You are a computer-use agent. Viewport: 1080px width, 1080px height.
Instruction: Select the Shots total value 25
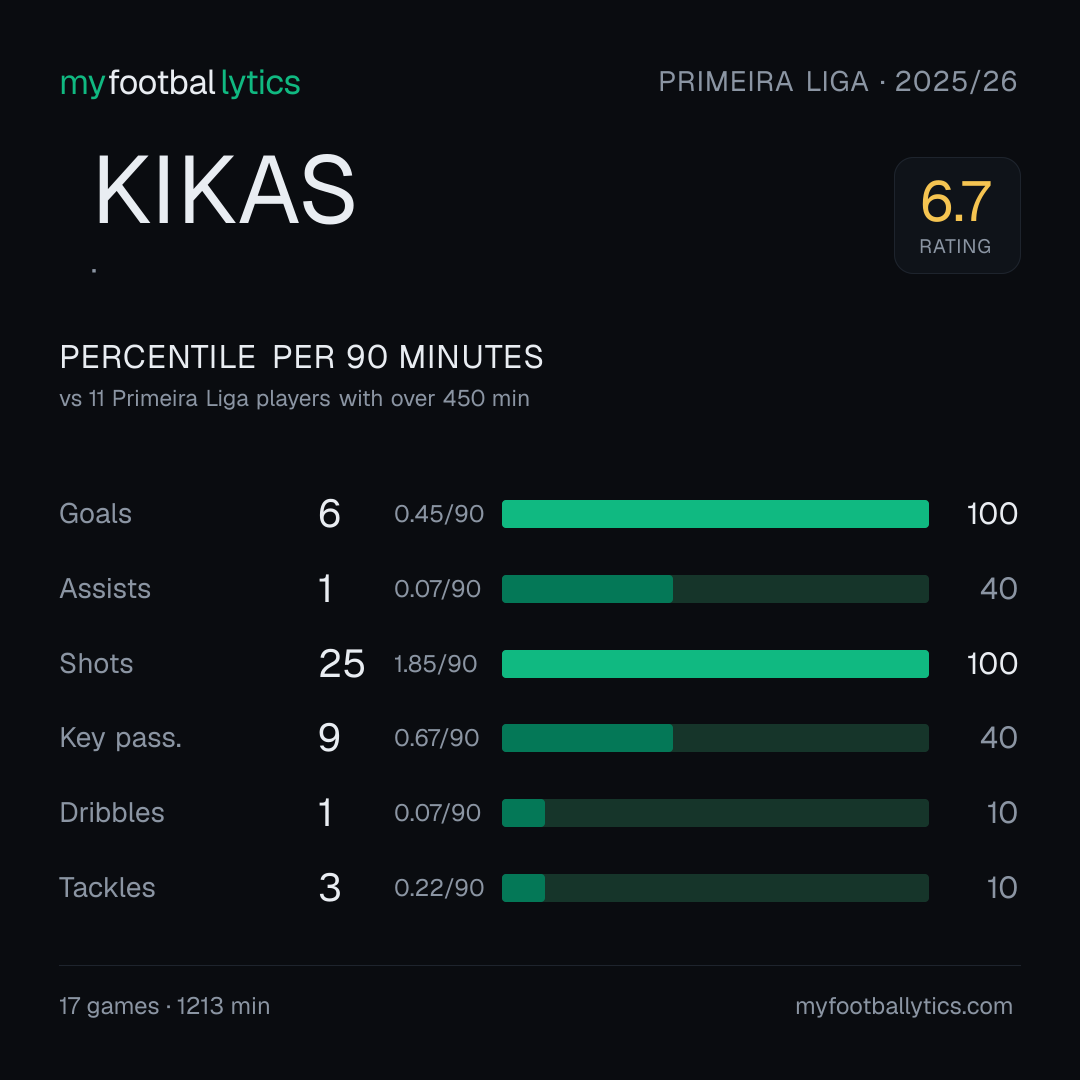[342, 664]
